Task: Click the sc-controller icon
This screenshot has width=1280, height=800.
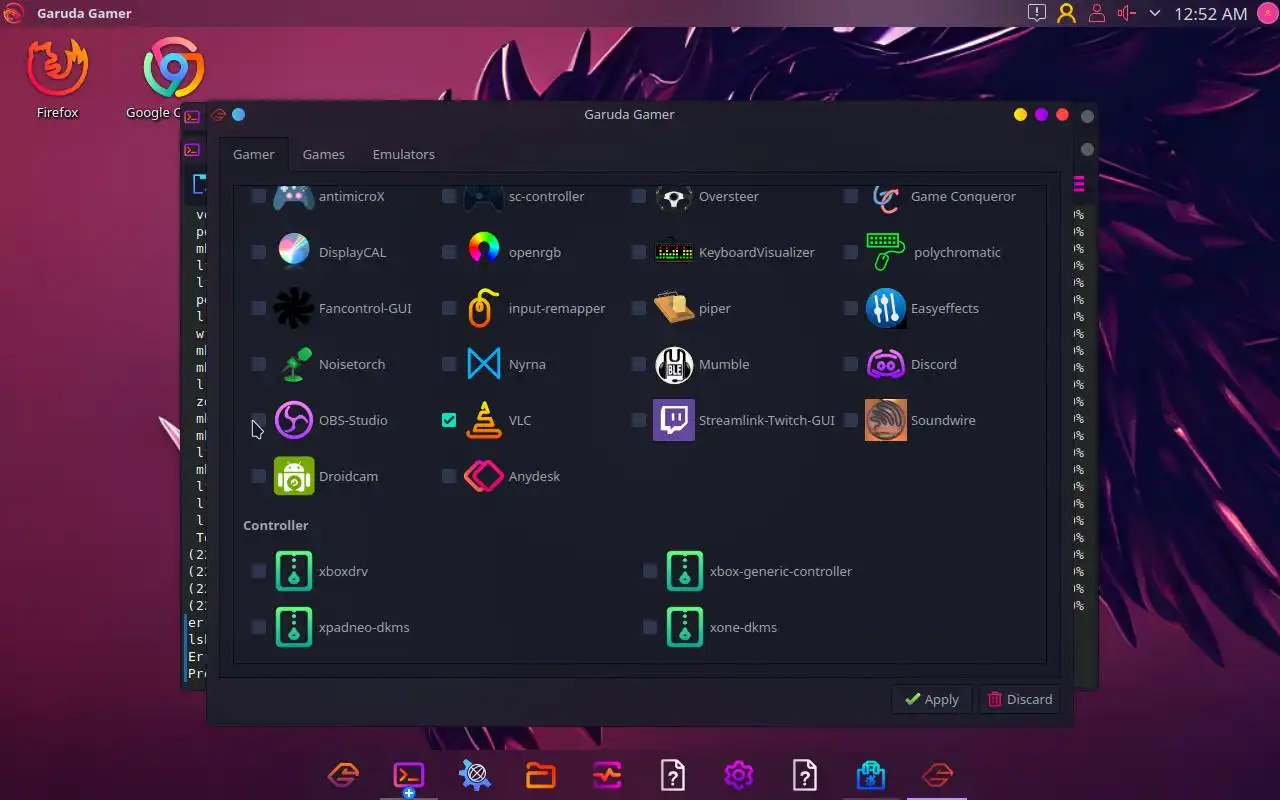Action: coord(484,197)
